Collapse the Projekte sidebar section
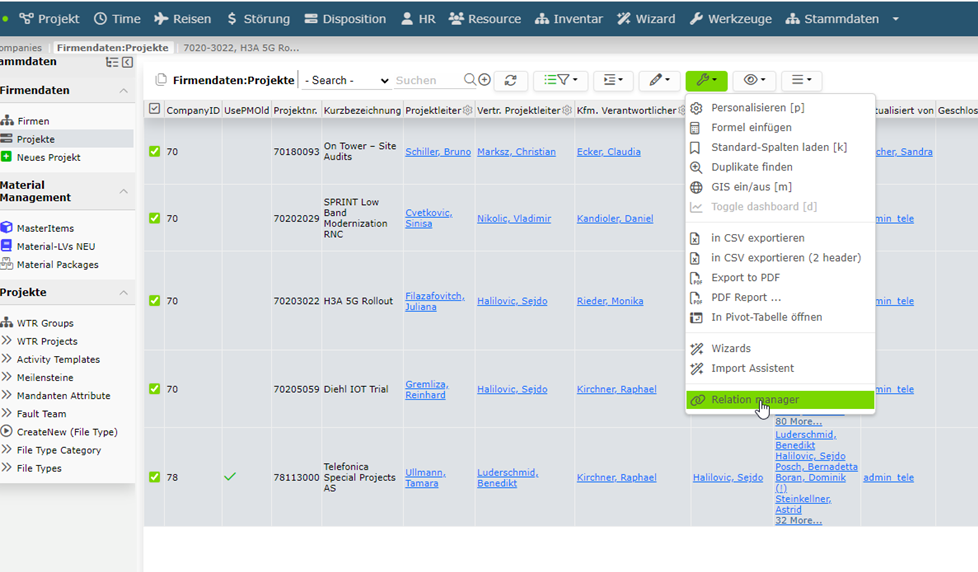This screenshot has height=572, width=978. 123,293
